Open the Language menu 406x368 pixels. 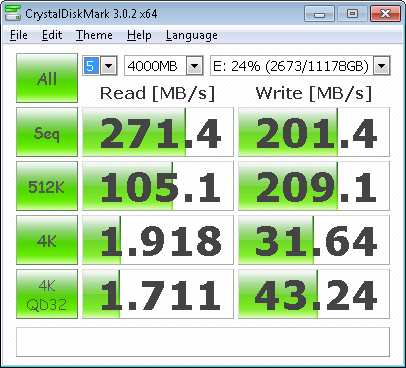coord(192,35)
